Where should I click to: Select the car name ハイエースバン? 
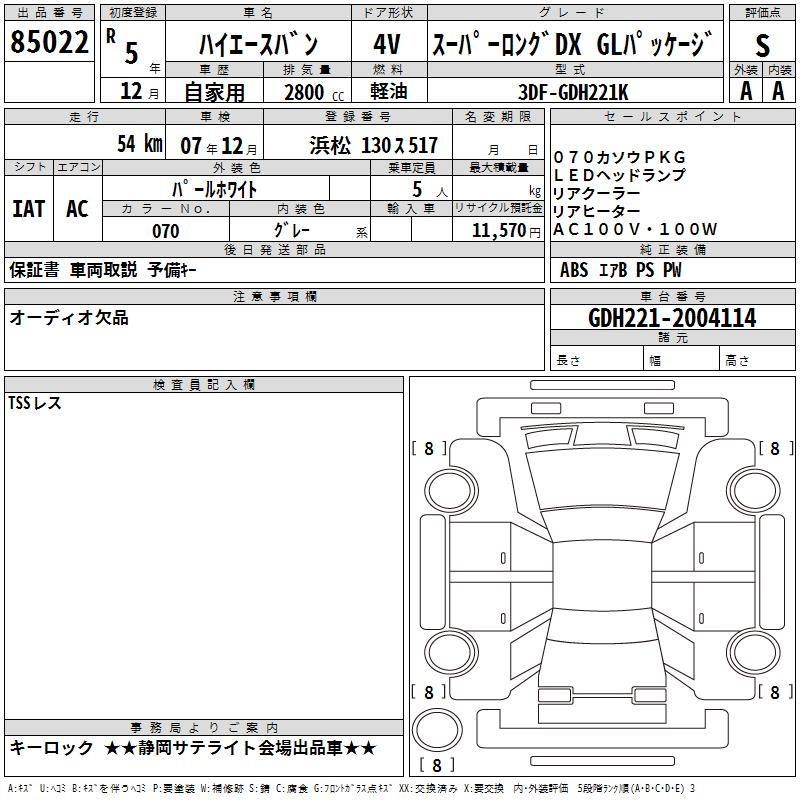tap(258, 44)
